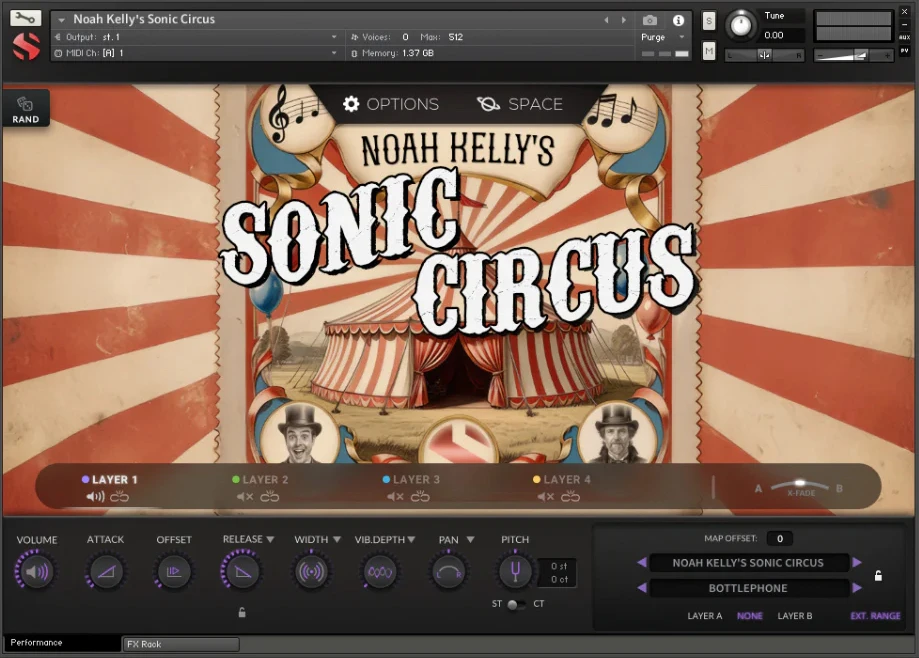
Task: Link Layer 3 using its chain icon
Action: point(420,497)
